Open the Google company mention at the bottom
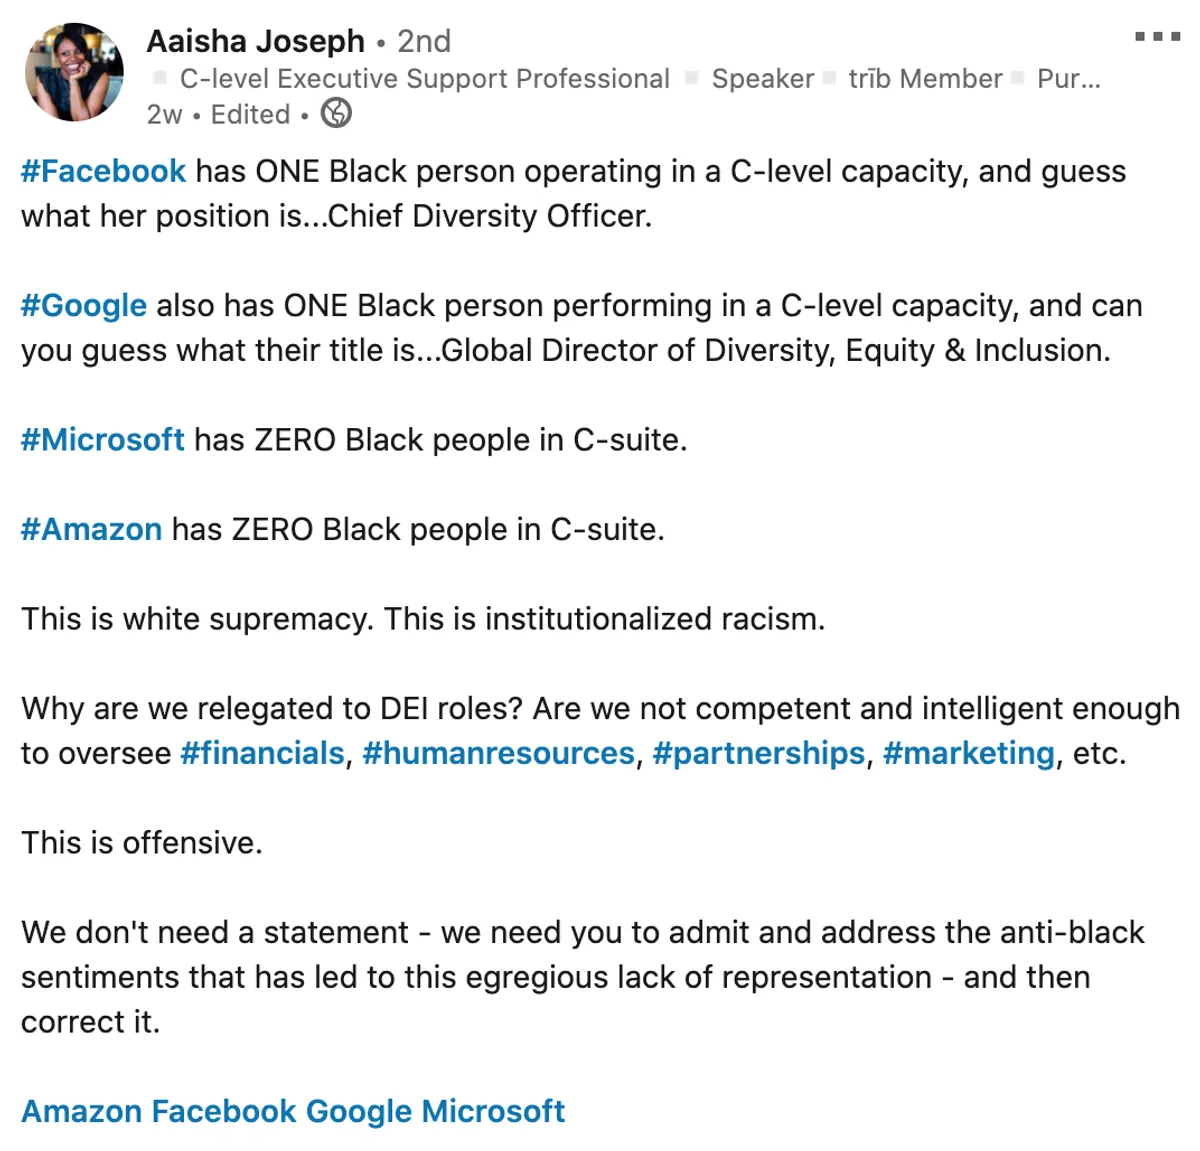This screenshot has width=1200, height=1151. point(358,1111)
